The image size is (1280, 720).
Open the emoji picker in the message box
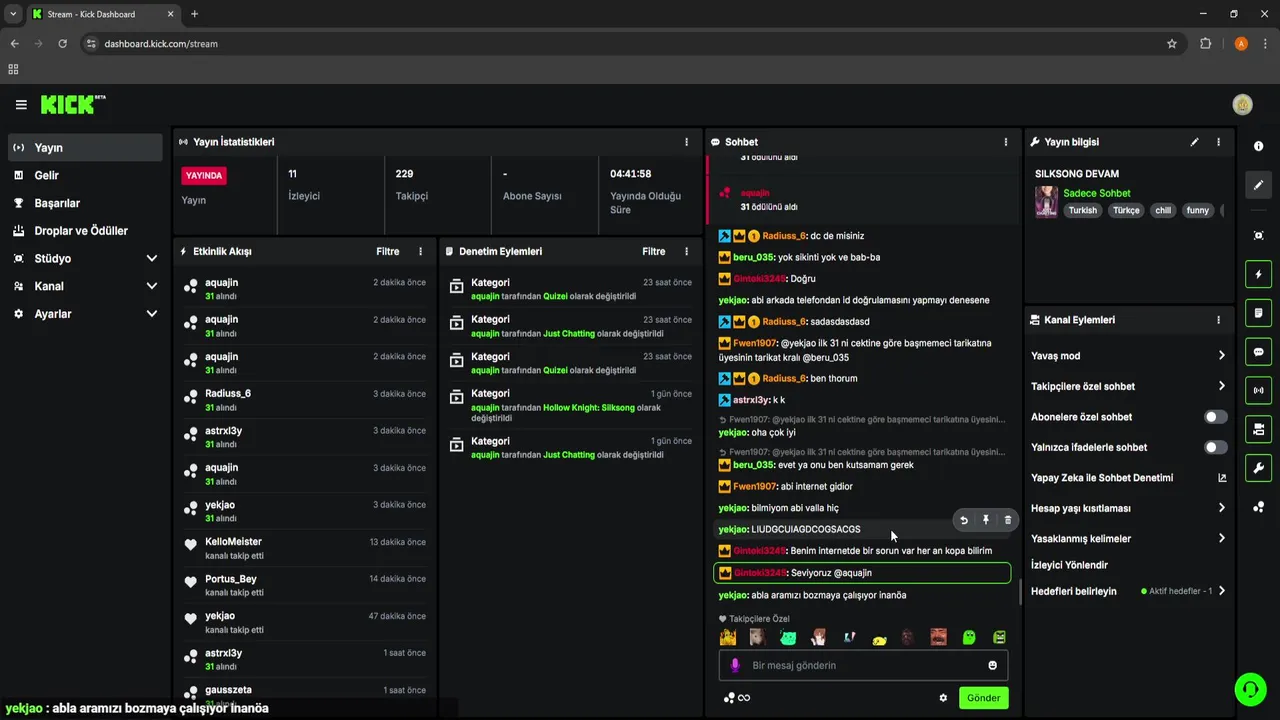click(x=992, y=665)
